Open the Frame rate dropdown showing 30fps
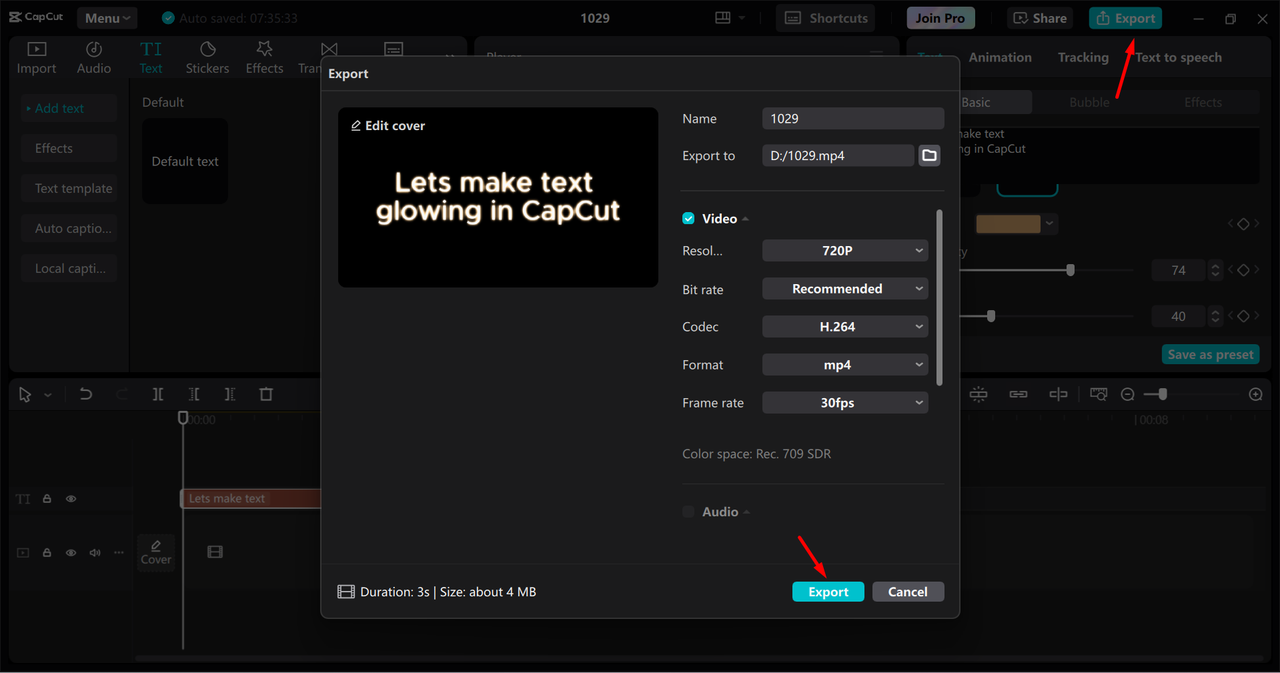The height and width of the screenshot is (673, 1280). (x=845, y=403)
